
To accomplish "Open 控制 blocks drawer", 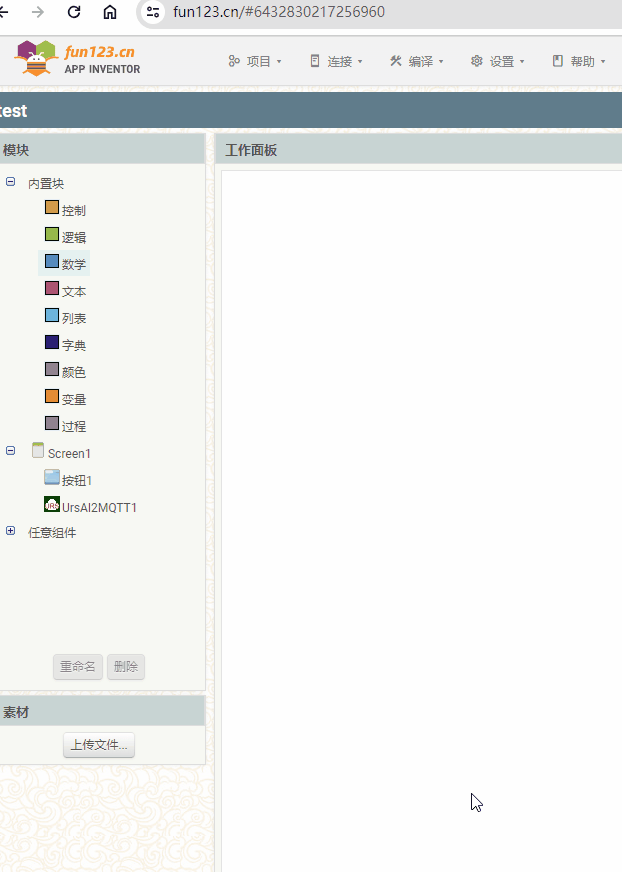I will pos(73,210).
